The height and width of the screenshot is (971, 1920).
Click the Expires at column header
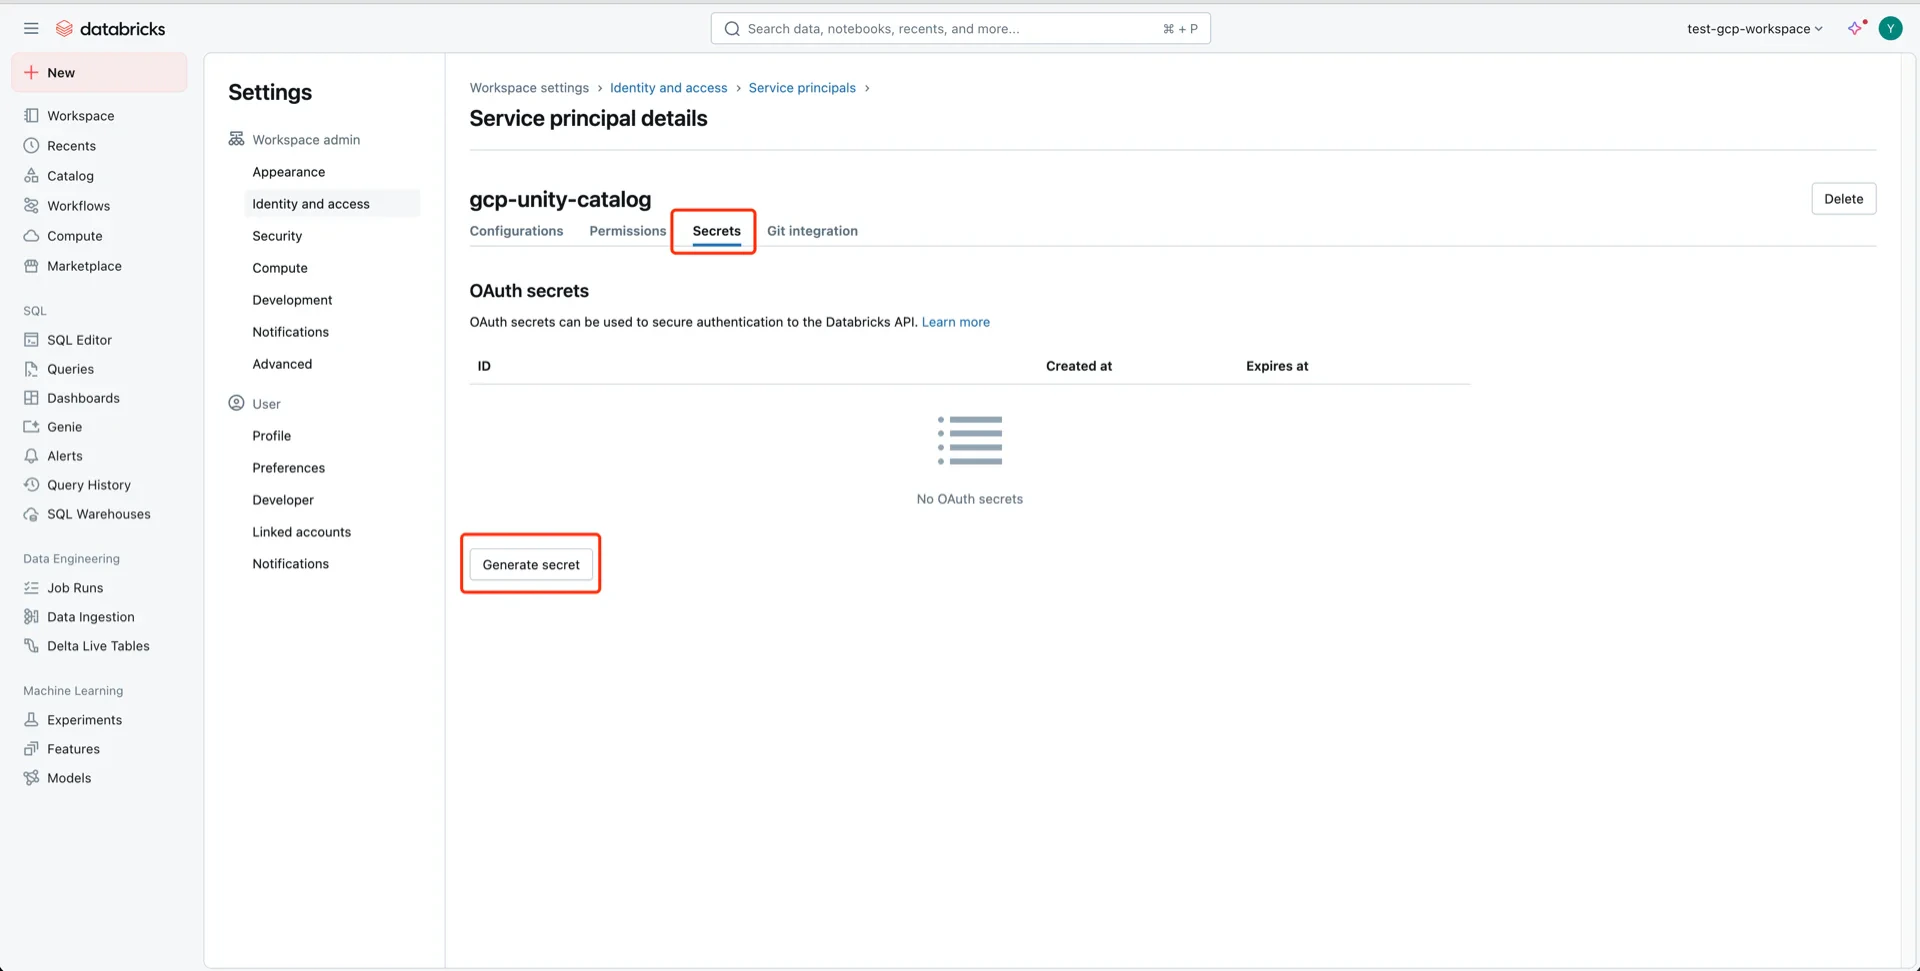click(1276, 366)
